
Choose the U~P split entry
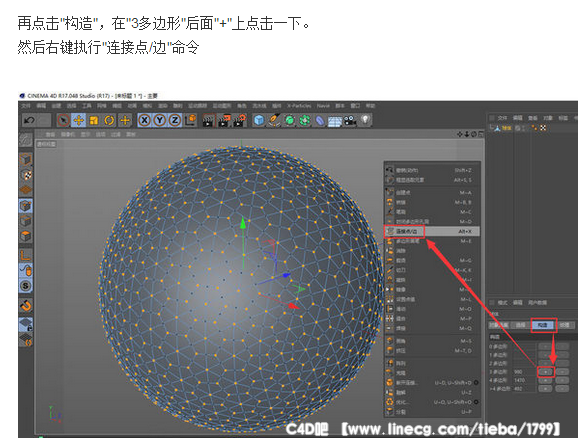pyautogui.click(x=432, y=412)
